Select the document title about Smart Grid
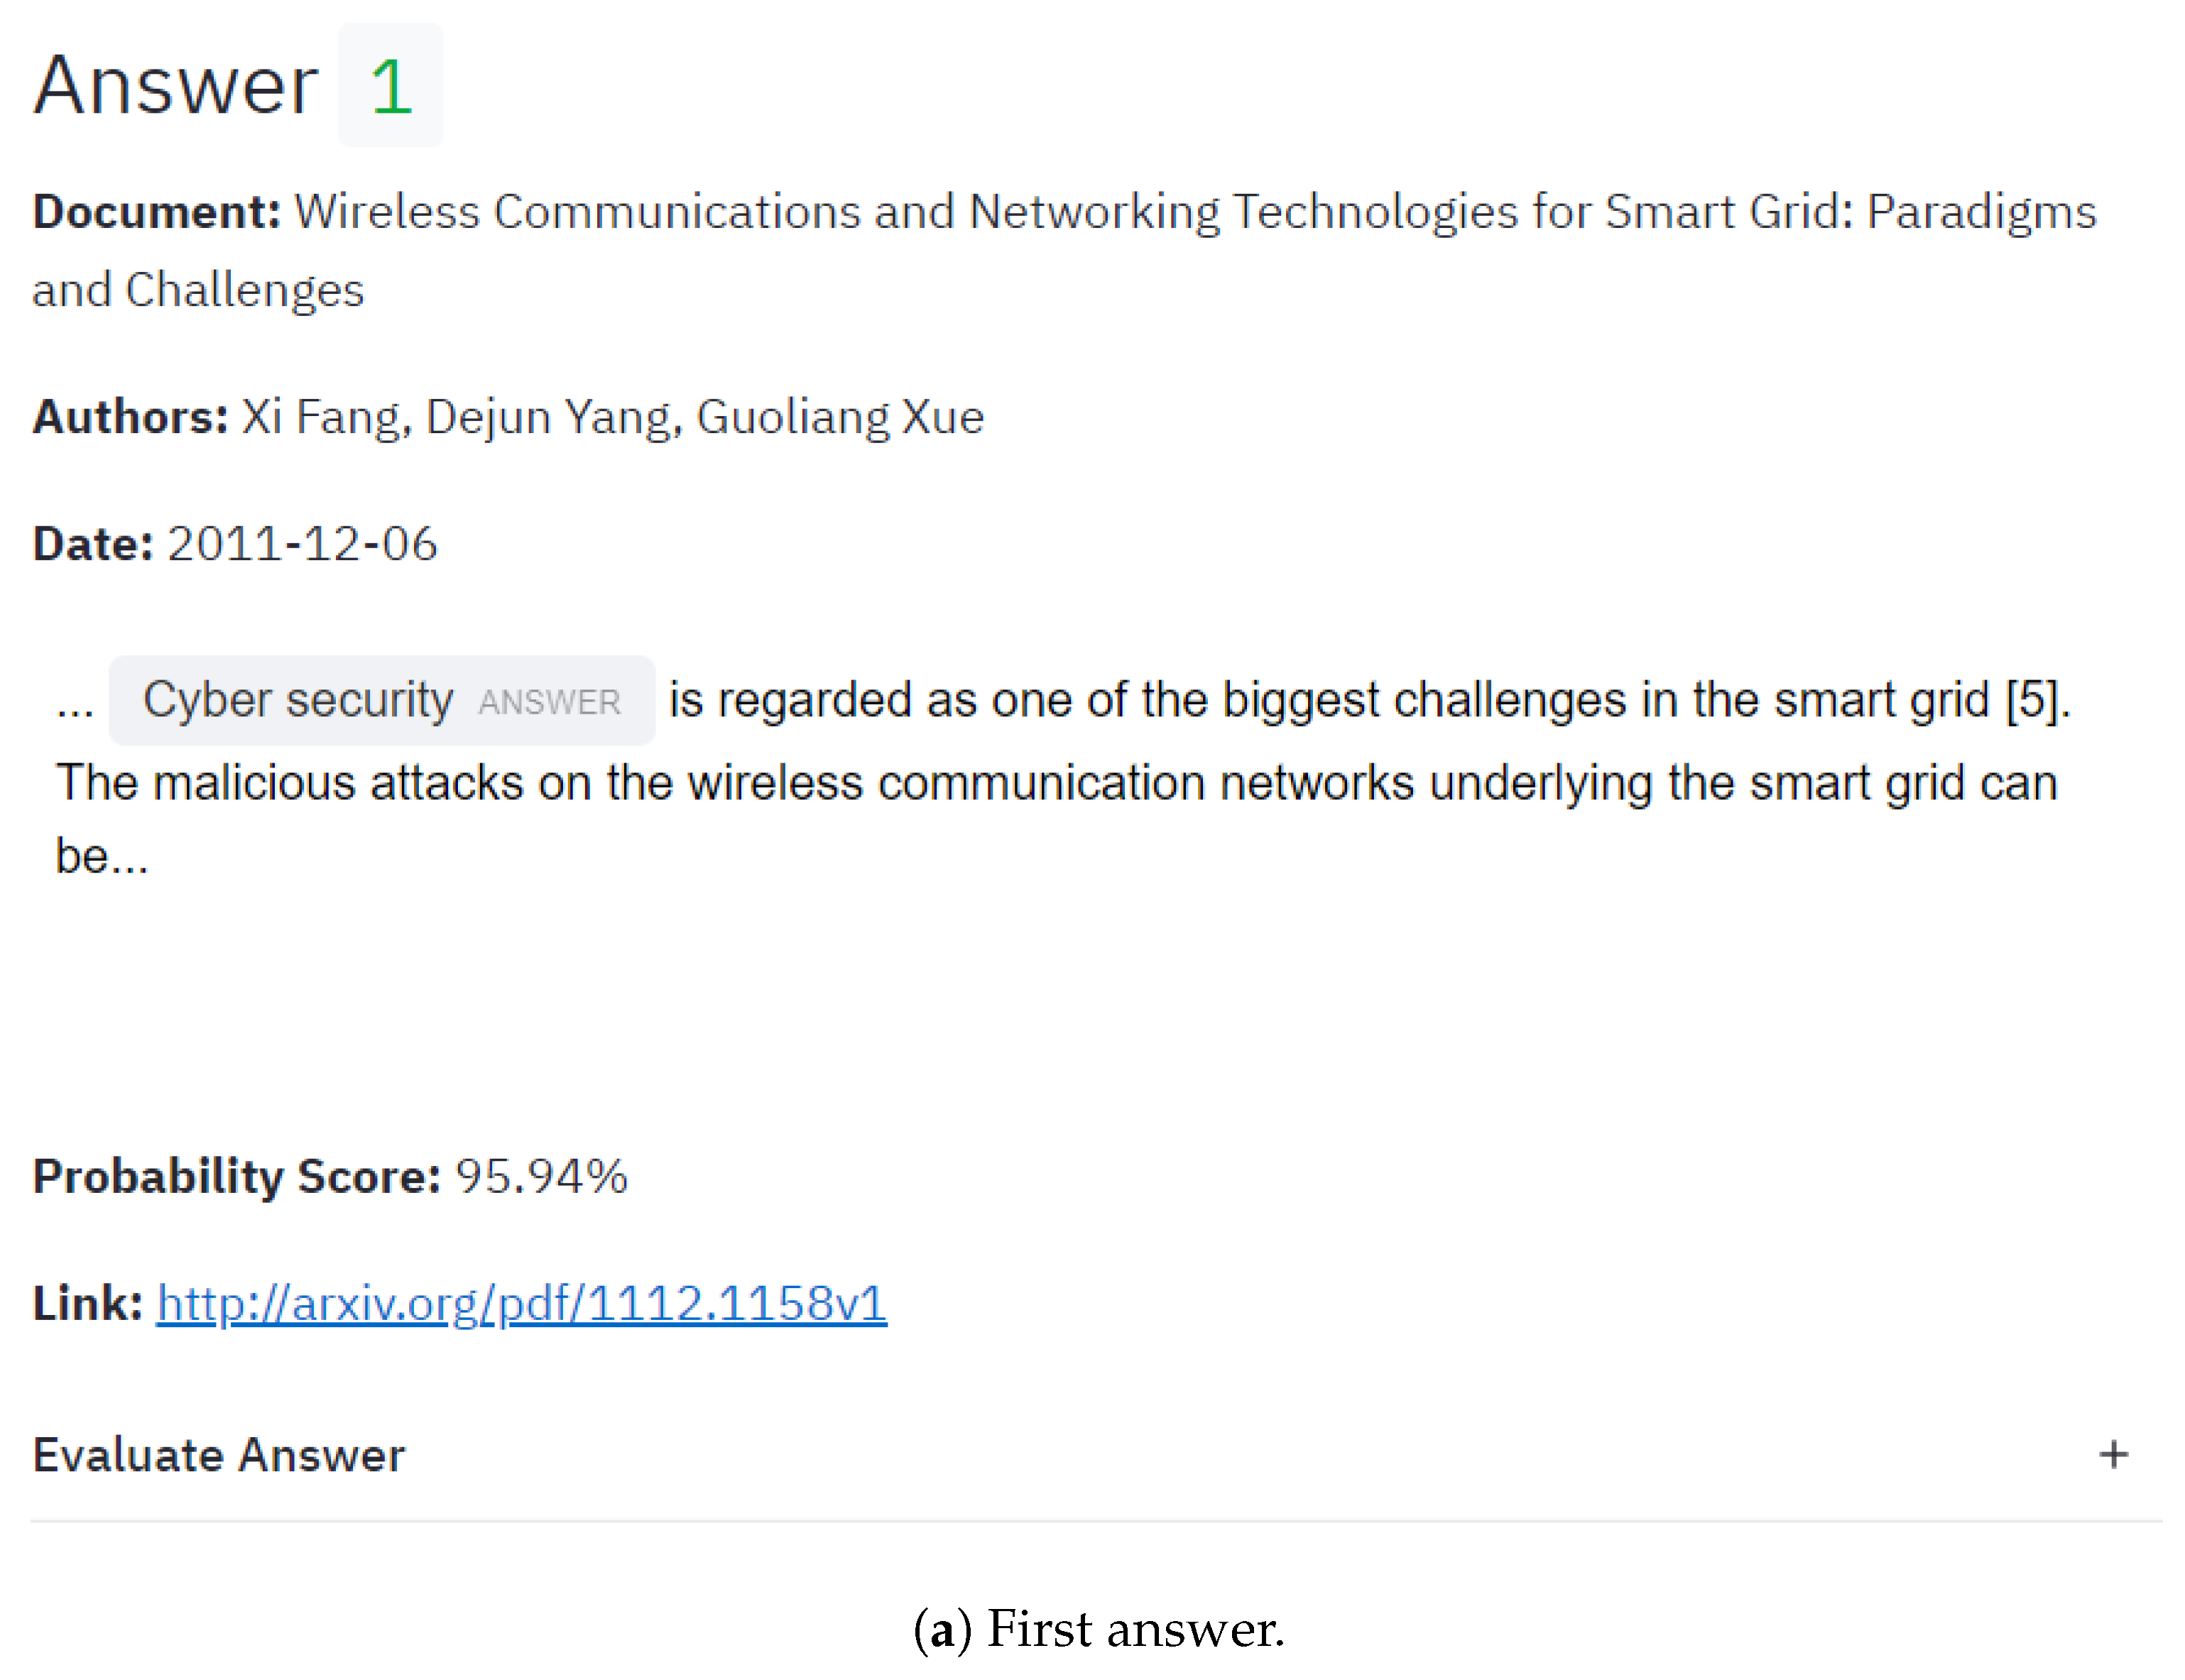 click(x=1194, y=213)
